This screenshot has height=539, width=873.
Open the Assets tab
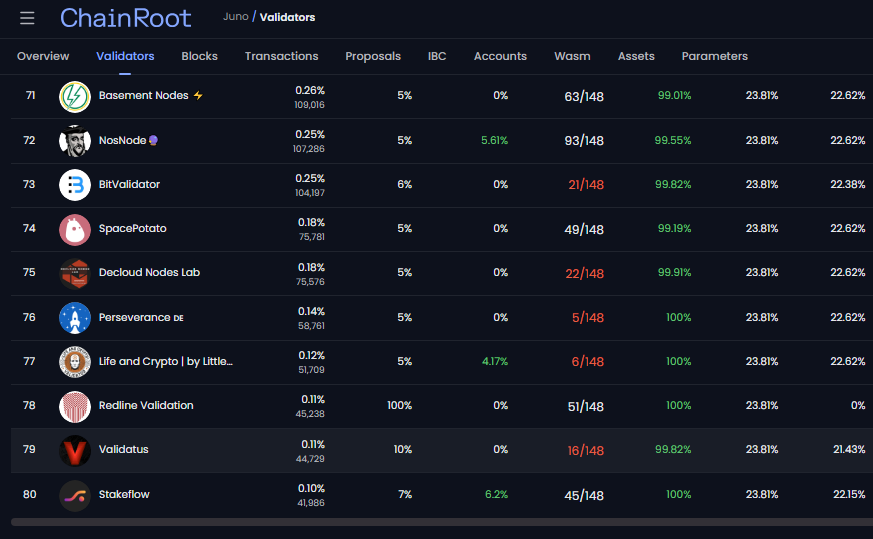tap(636, 56)
